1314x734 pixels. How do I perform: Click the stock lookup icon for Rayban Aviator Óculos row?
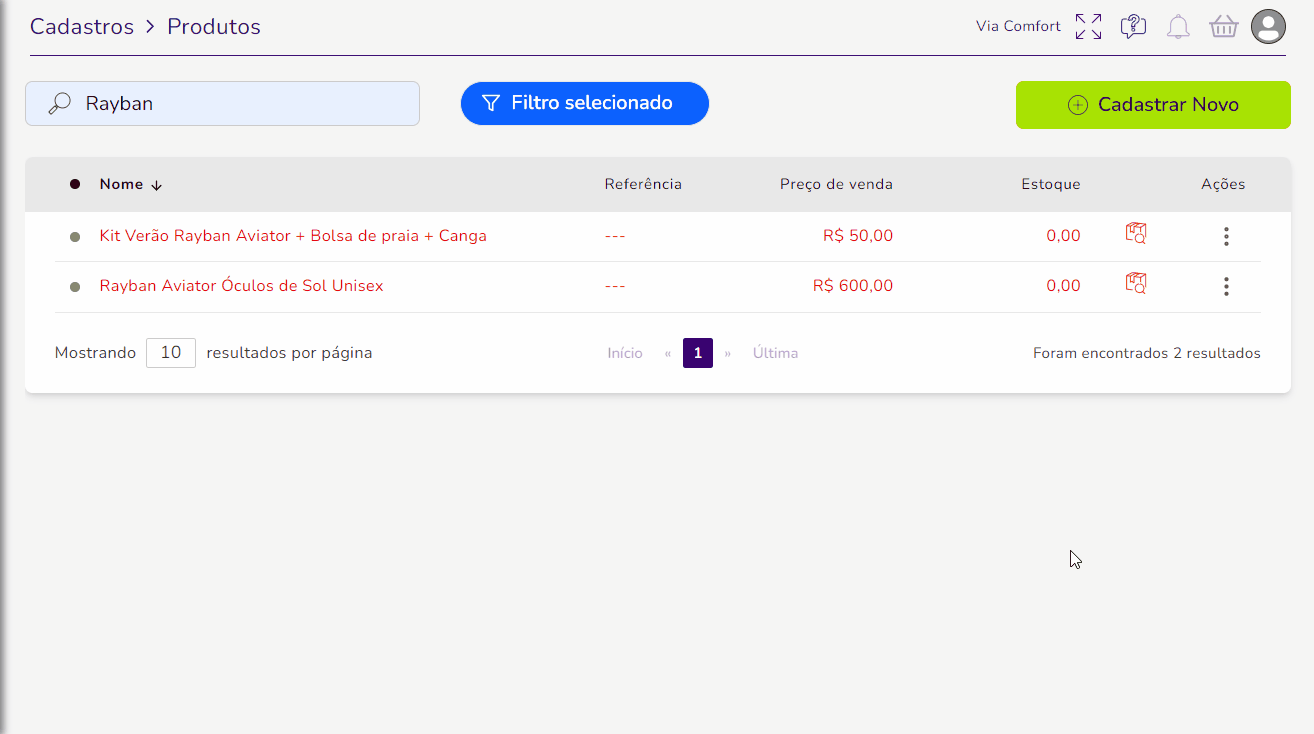[1136, 283]
